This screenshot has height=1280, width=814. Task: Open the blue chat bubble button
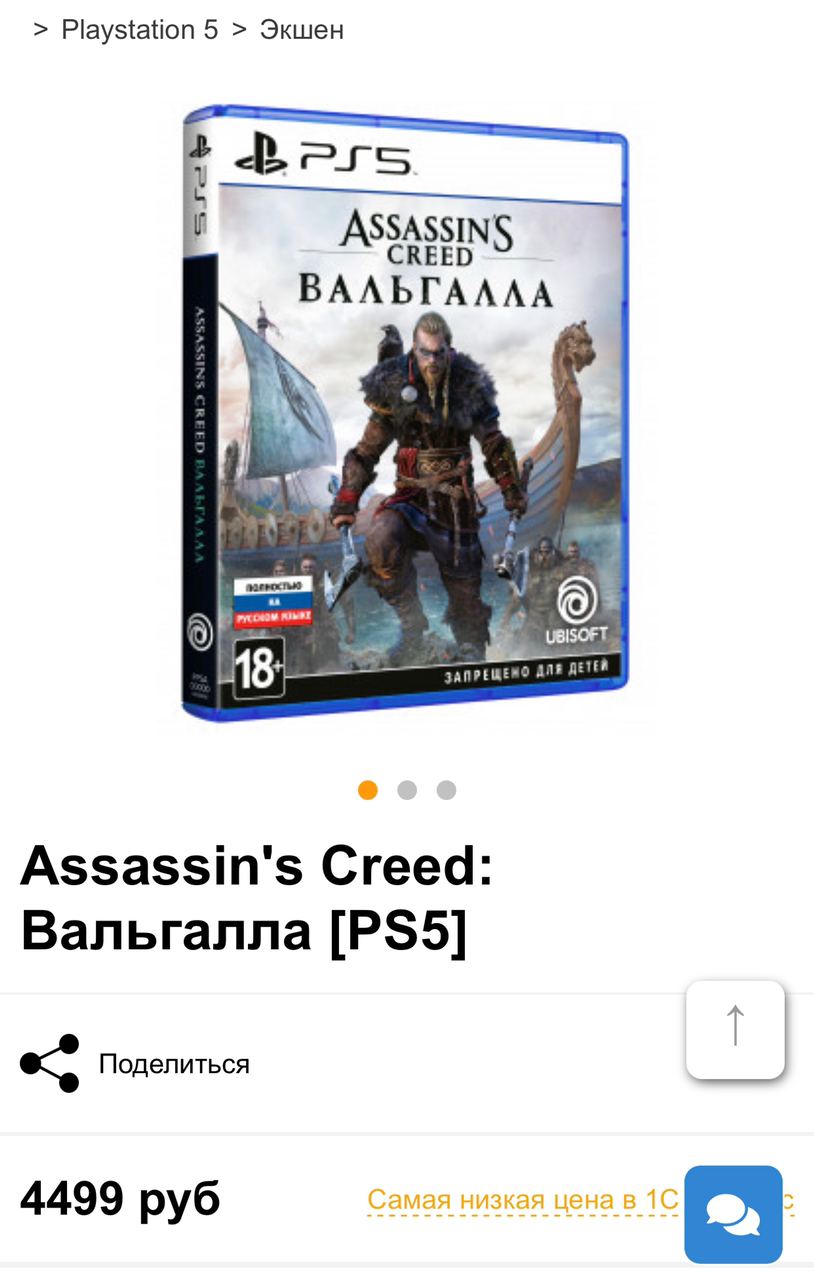click(x=733, y=1214)
